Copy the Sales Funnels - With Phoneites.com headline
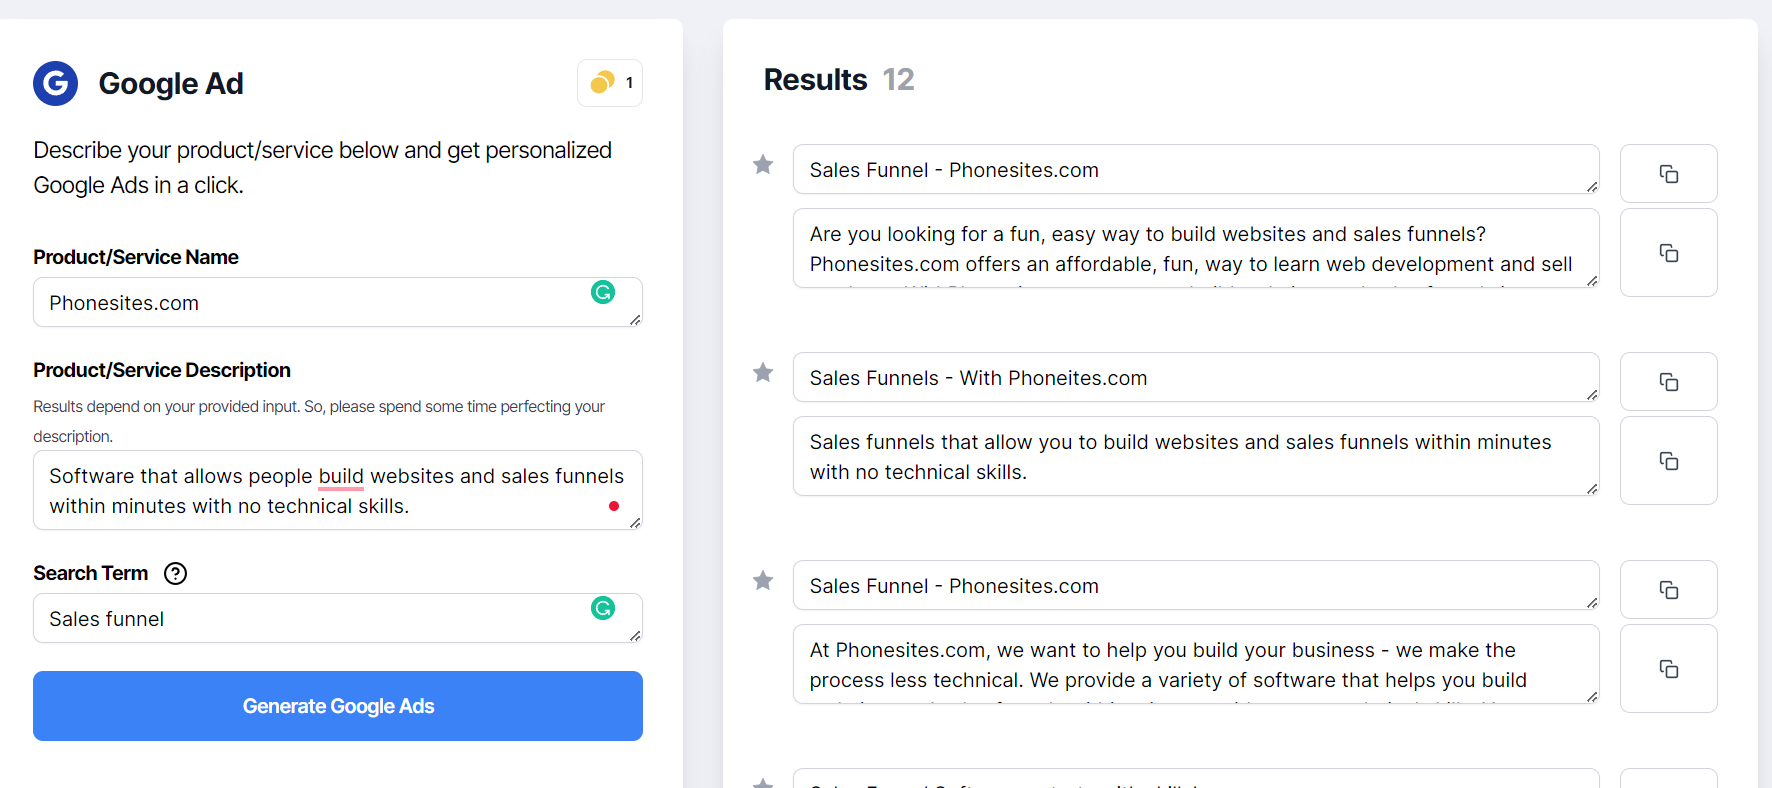1772x788 pixels. coord(1668,381)
